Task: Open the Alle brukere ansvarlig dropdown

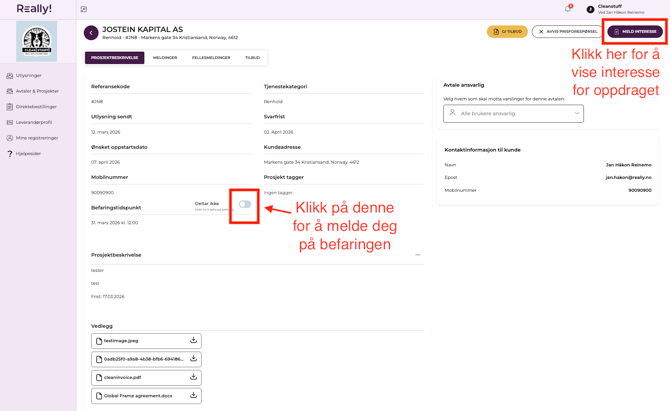Action: (x=513, y=113)
